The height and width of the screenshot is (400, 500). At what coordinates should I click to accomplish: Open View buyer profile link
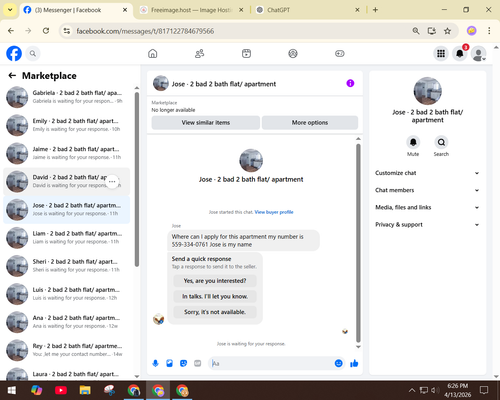[274, 212]
